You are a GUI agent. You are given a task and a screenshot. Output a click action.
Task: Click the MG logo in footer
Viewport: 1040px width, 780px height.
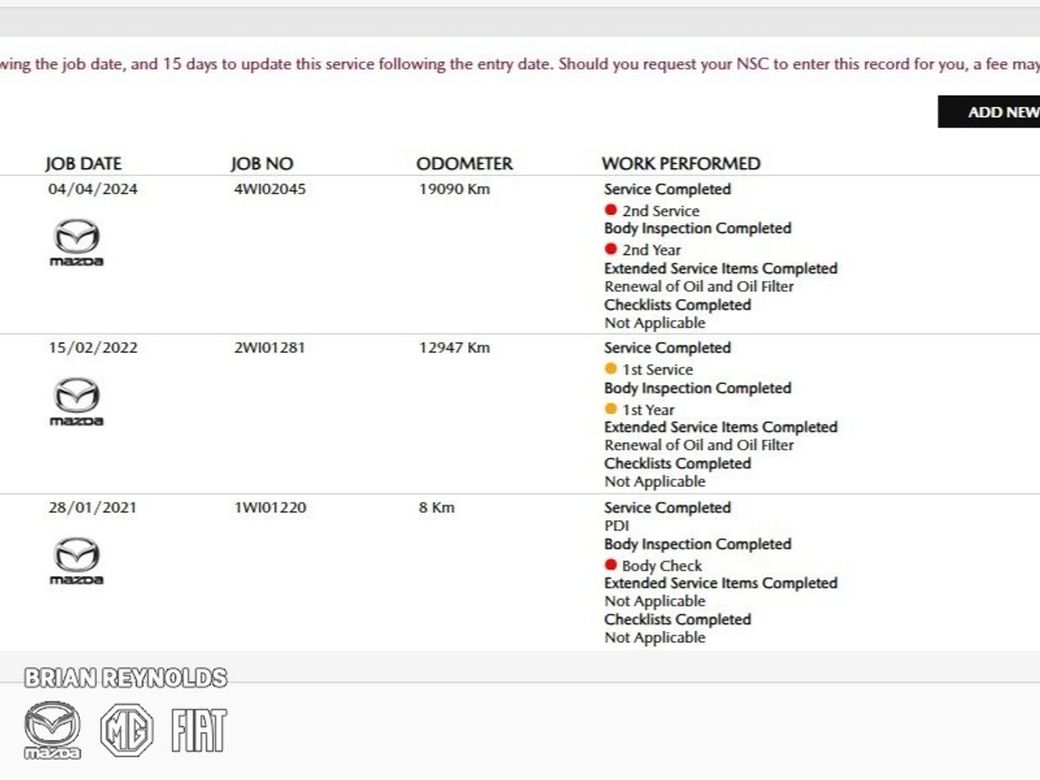pos(126,730)
